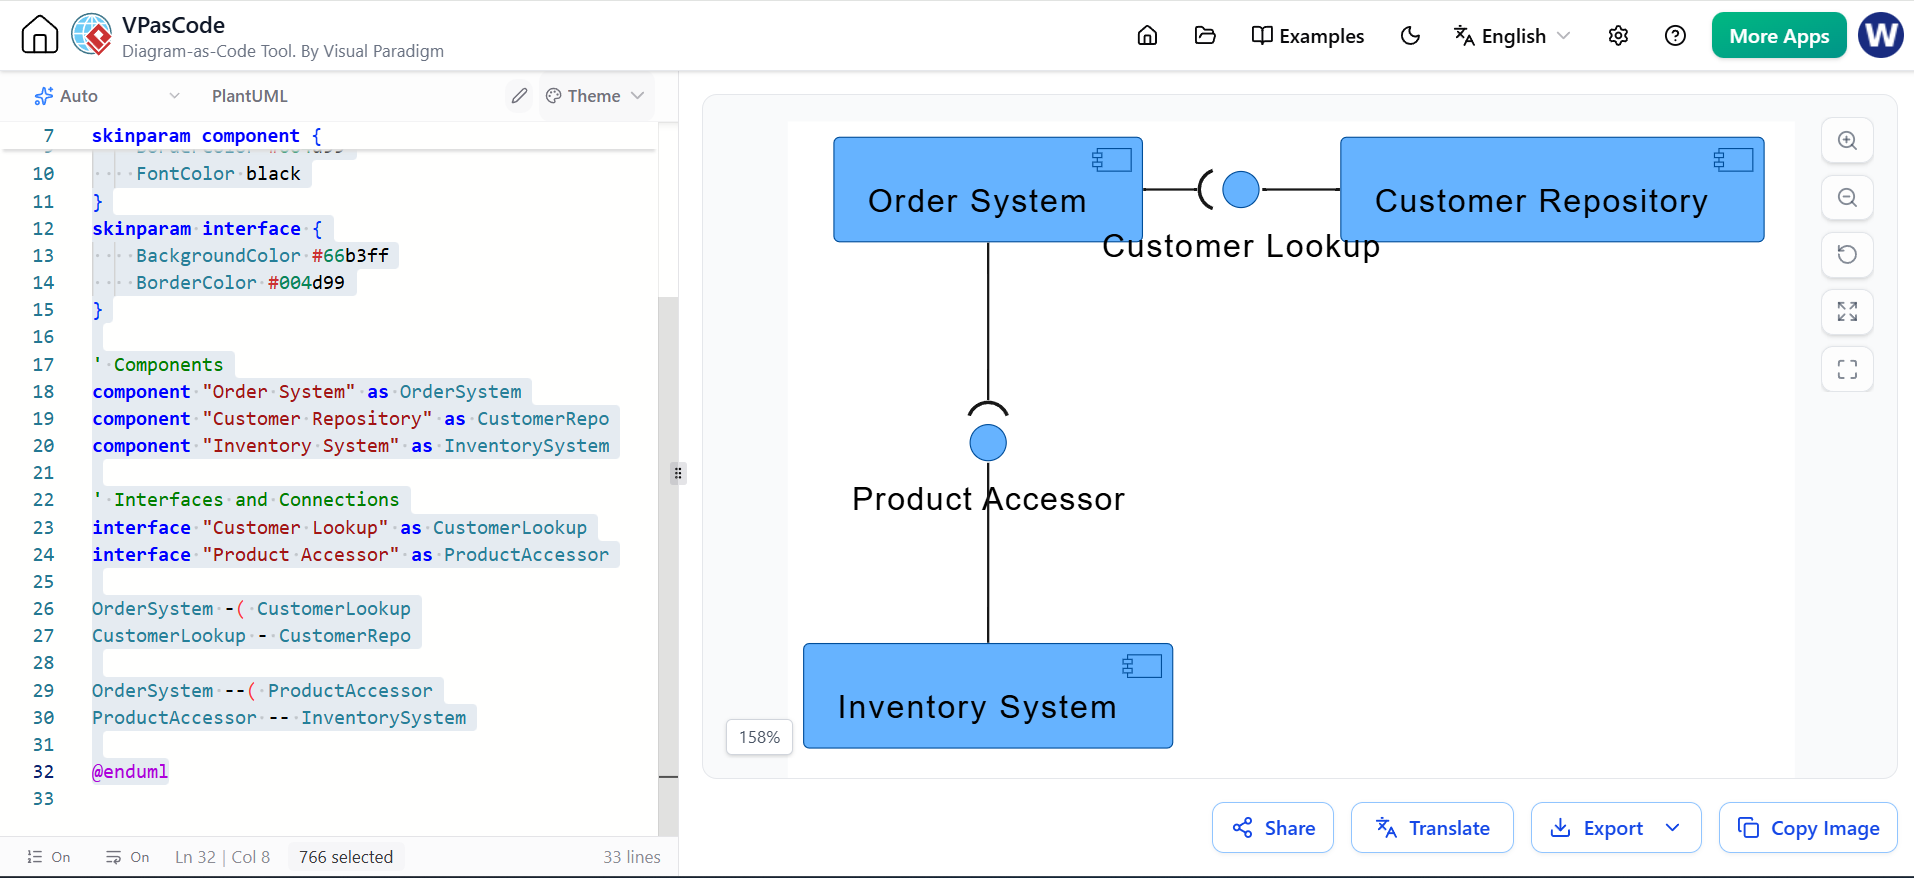This screenshot has width=1914, height=878.
Task: Open the Examples menu
Action: click(1307, 36)
